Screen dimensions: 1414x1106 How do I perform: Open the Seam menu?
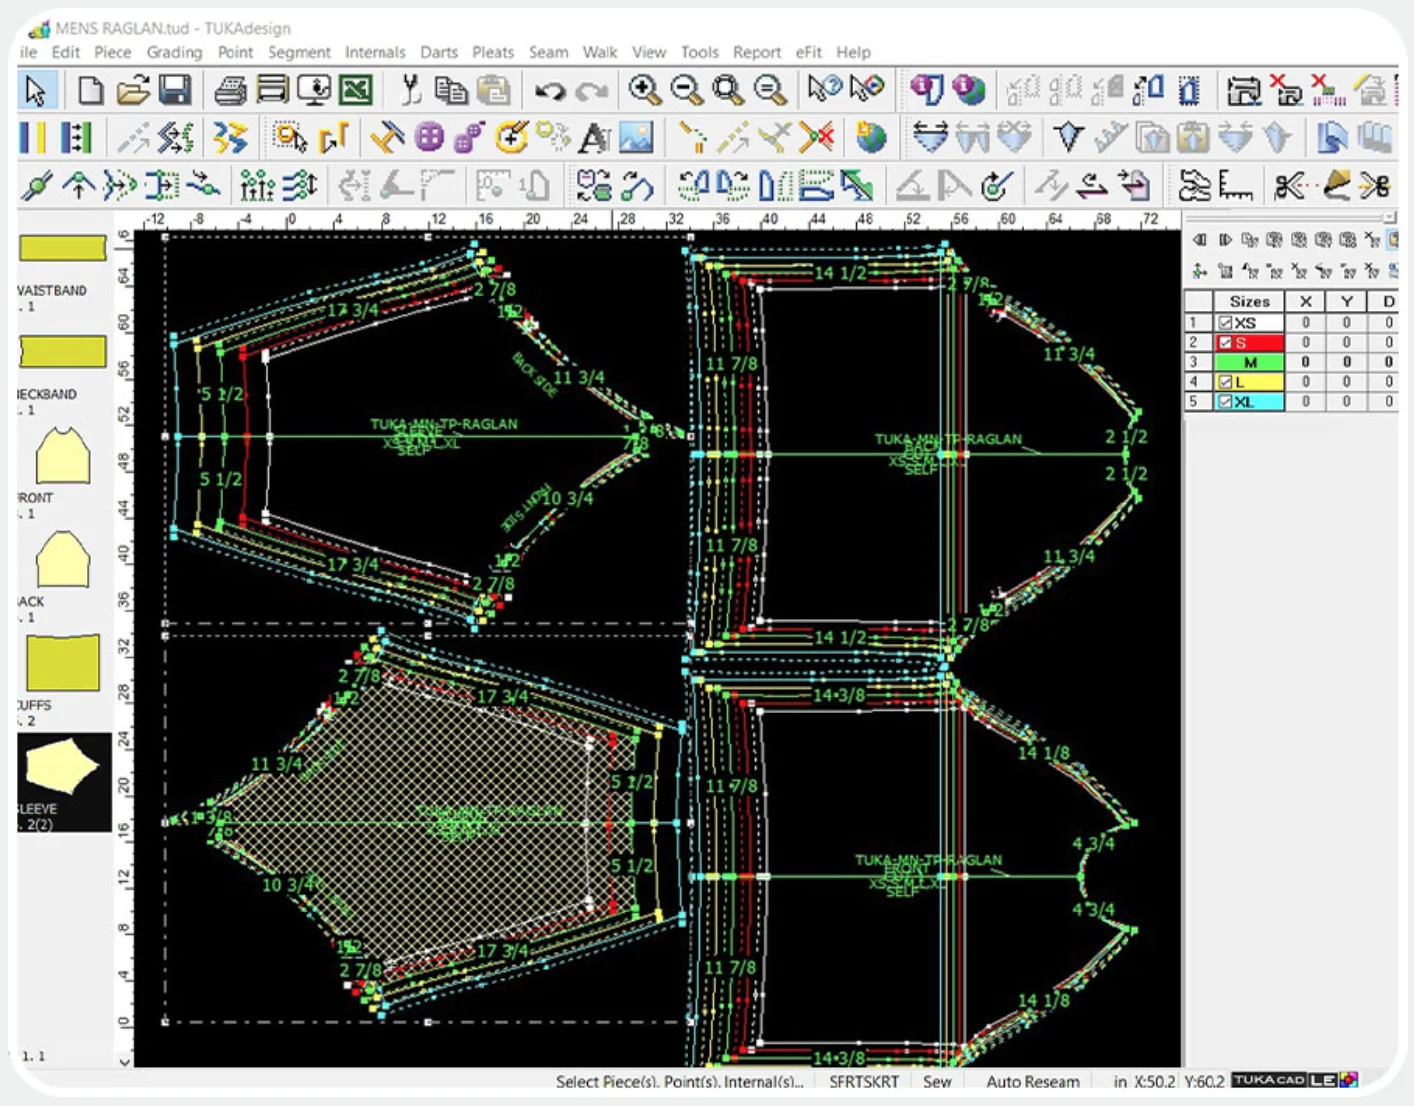(548, 52)
